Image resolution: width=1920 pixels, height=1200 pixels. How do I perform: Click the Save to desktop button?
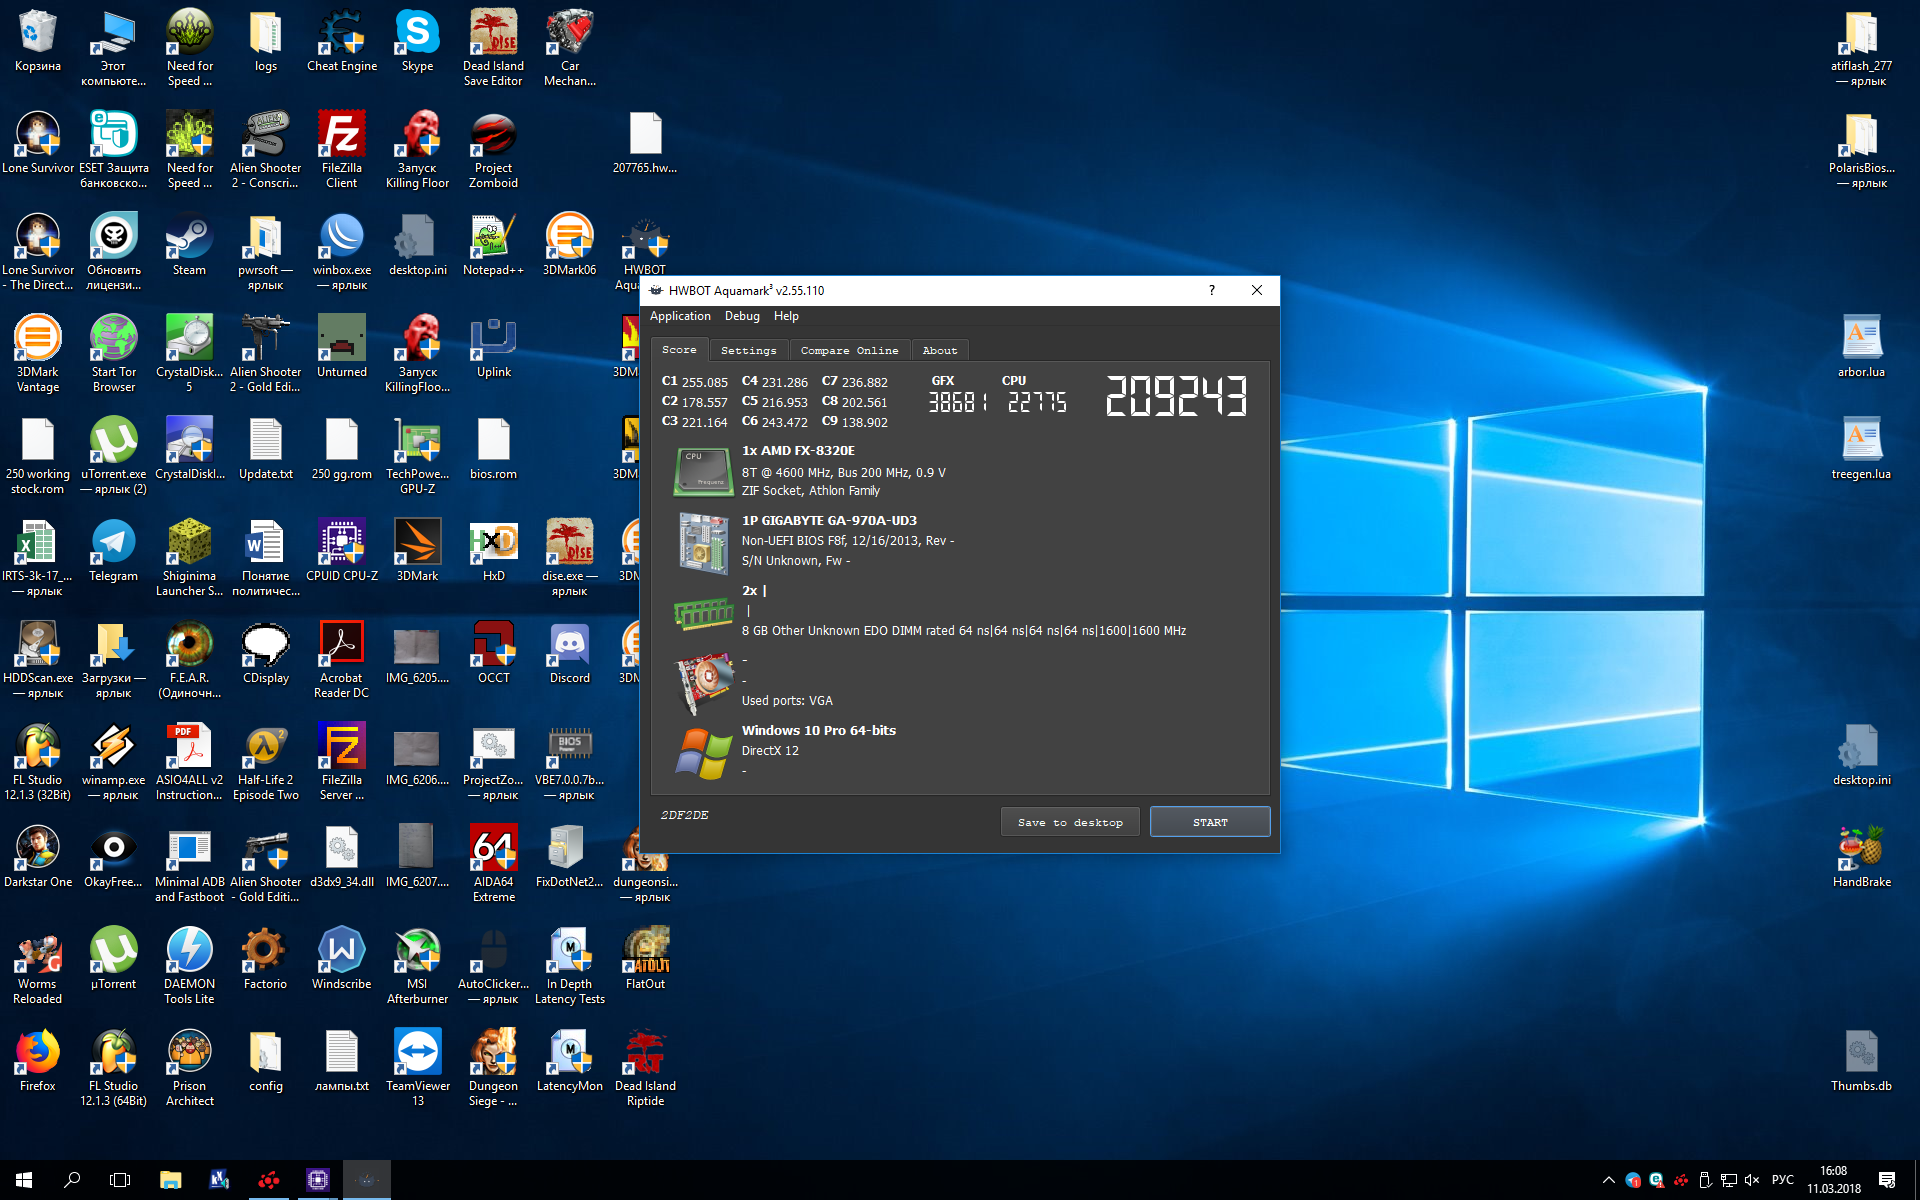point(1070,822)
